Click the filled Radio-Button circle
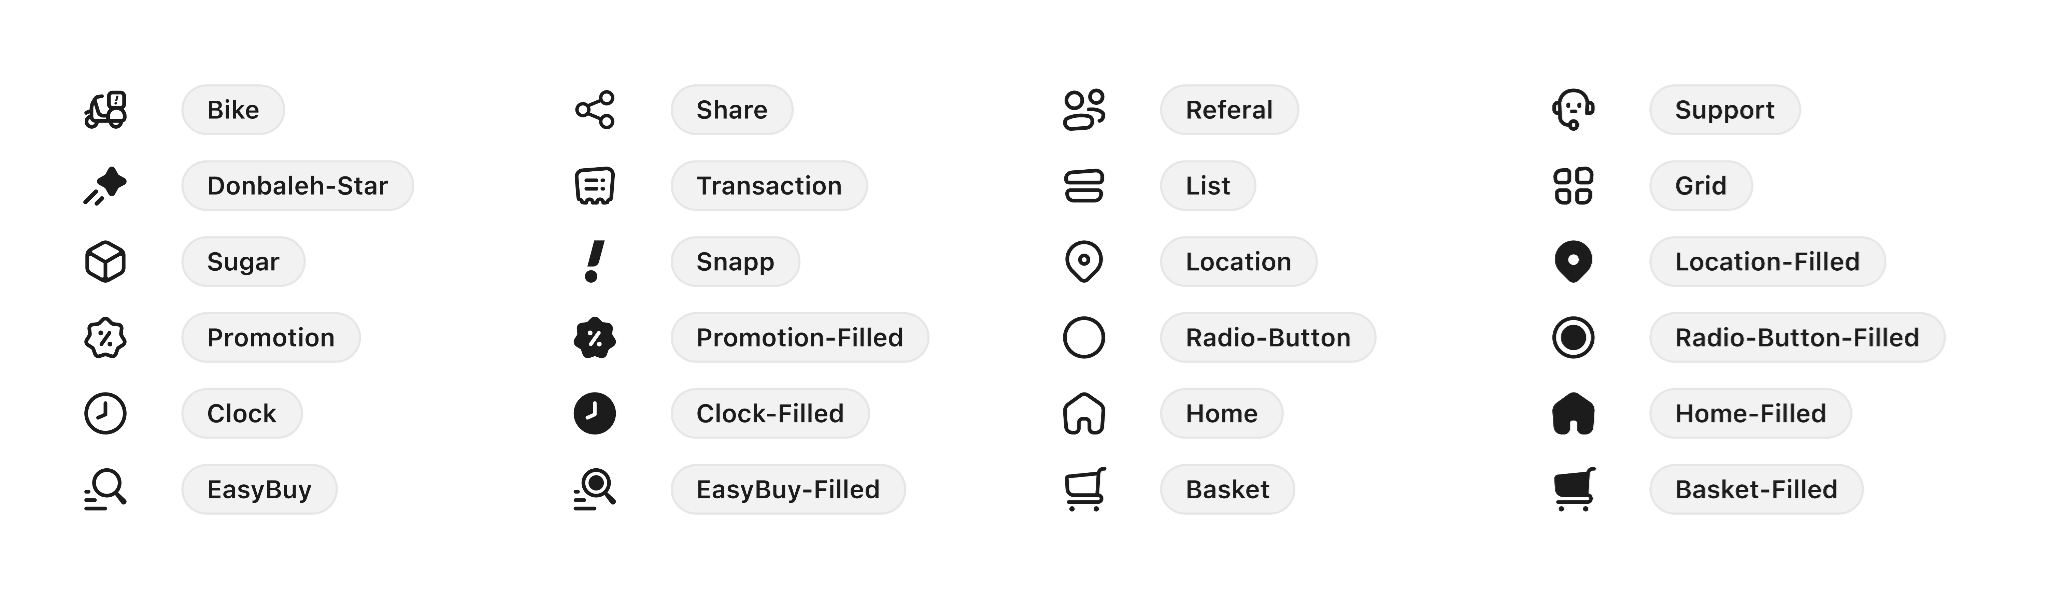 1573,338
